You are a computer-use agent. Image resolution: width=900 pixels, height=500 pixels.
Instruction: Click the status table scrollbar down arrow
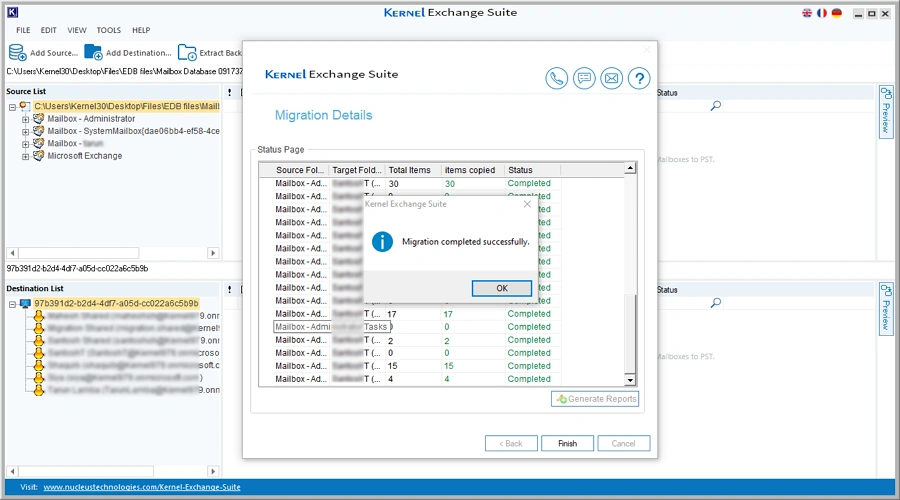point(630,380)
